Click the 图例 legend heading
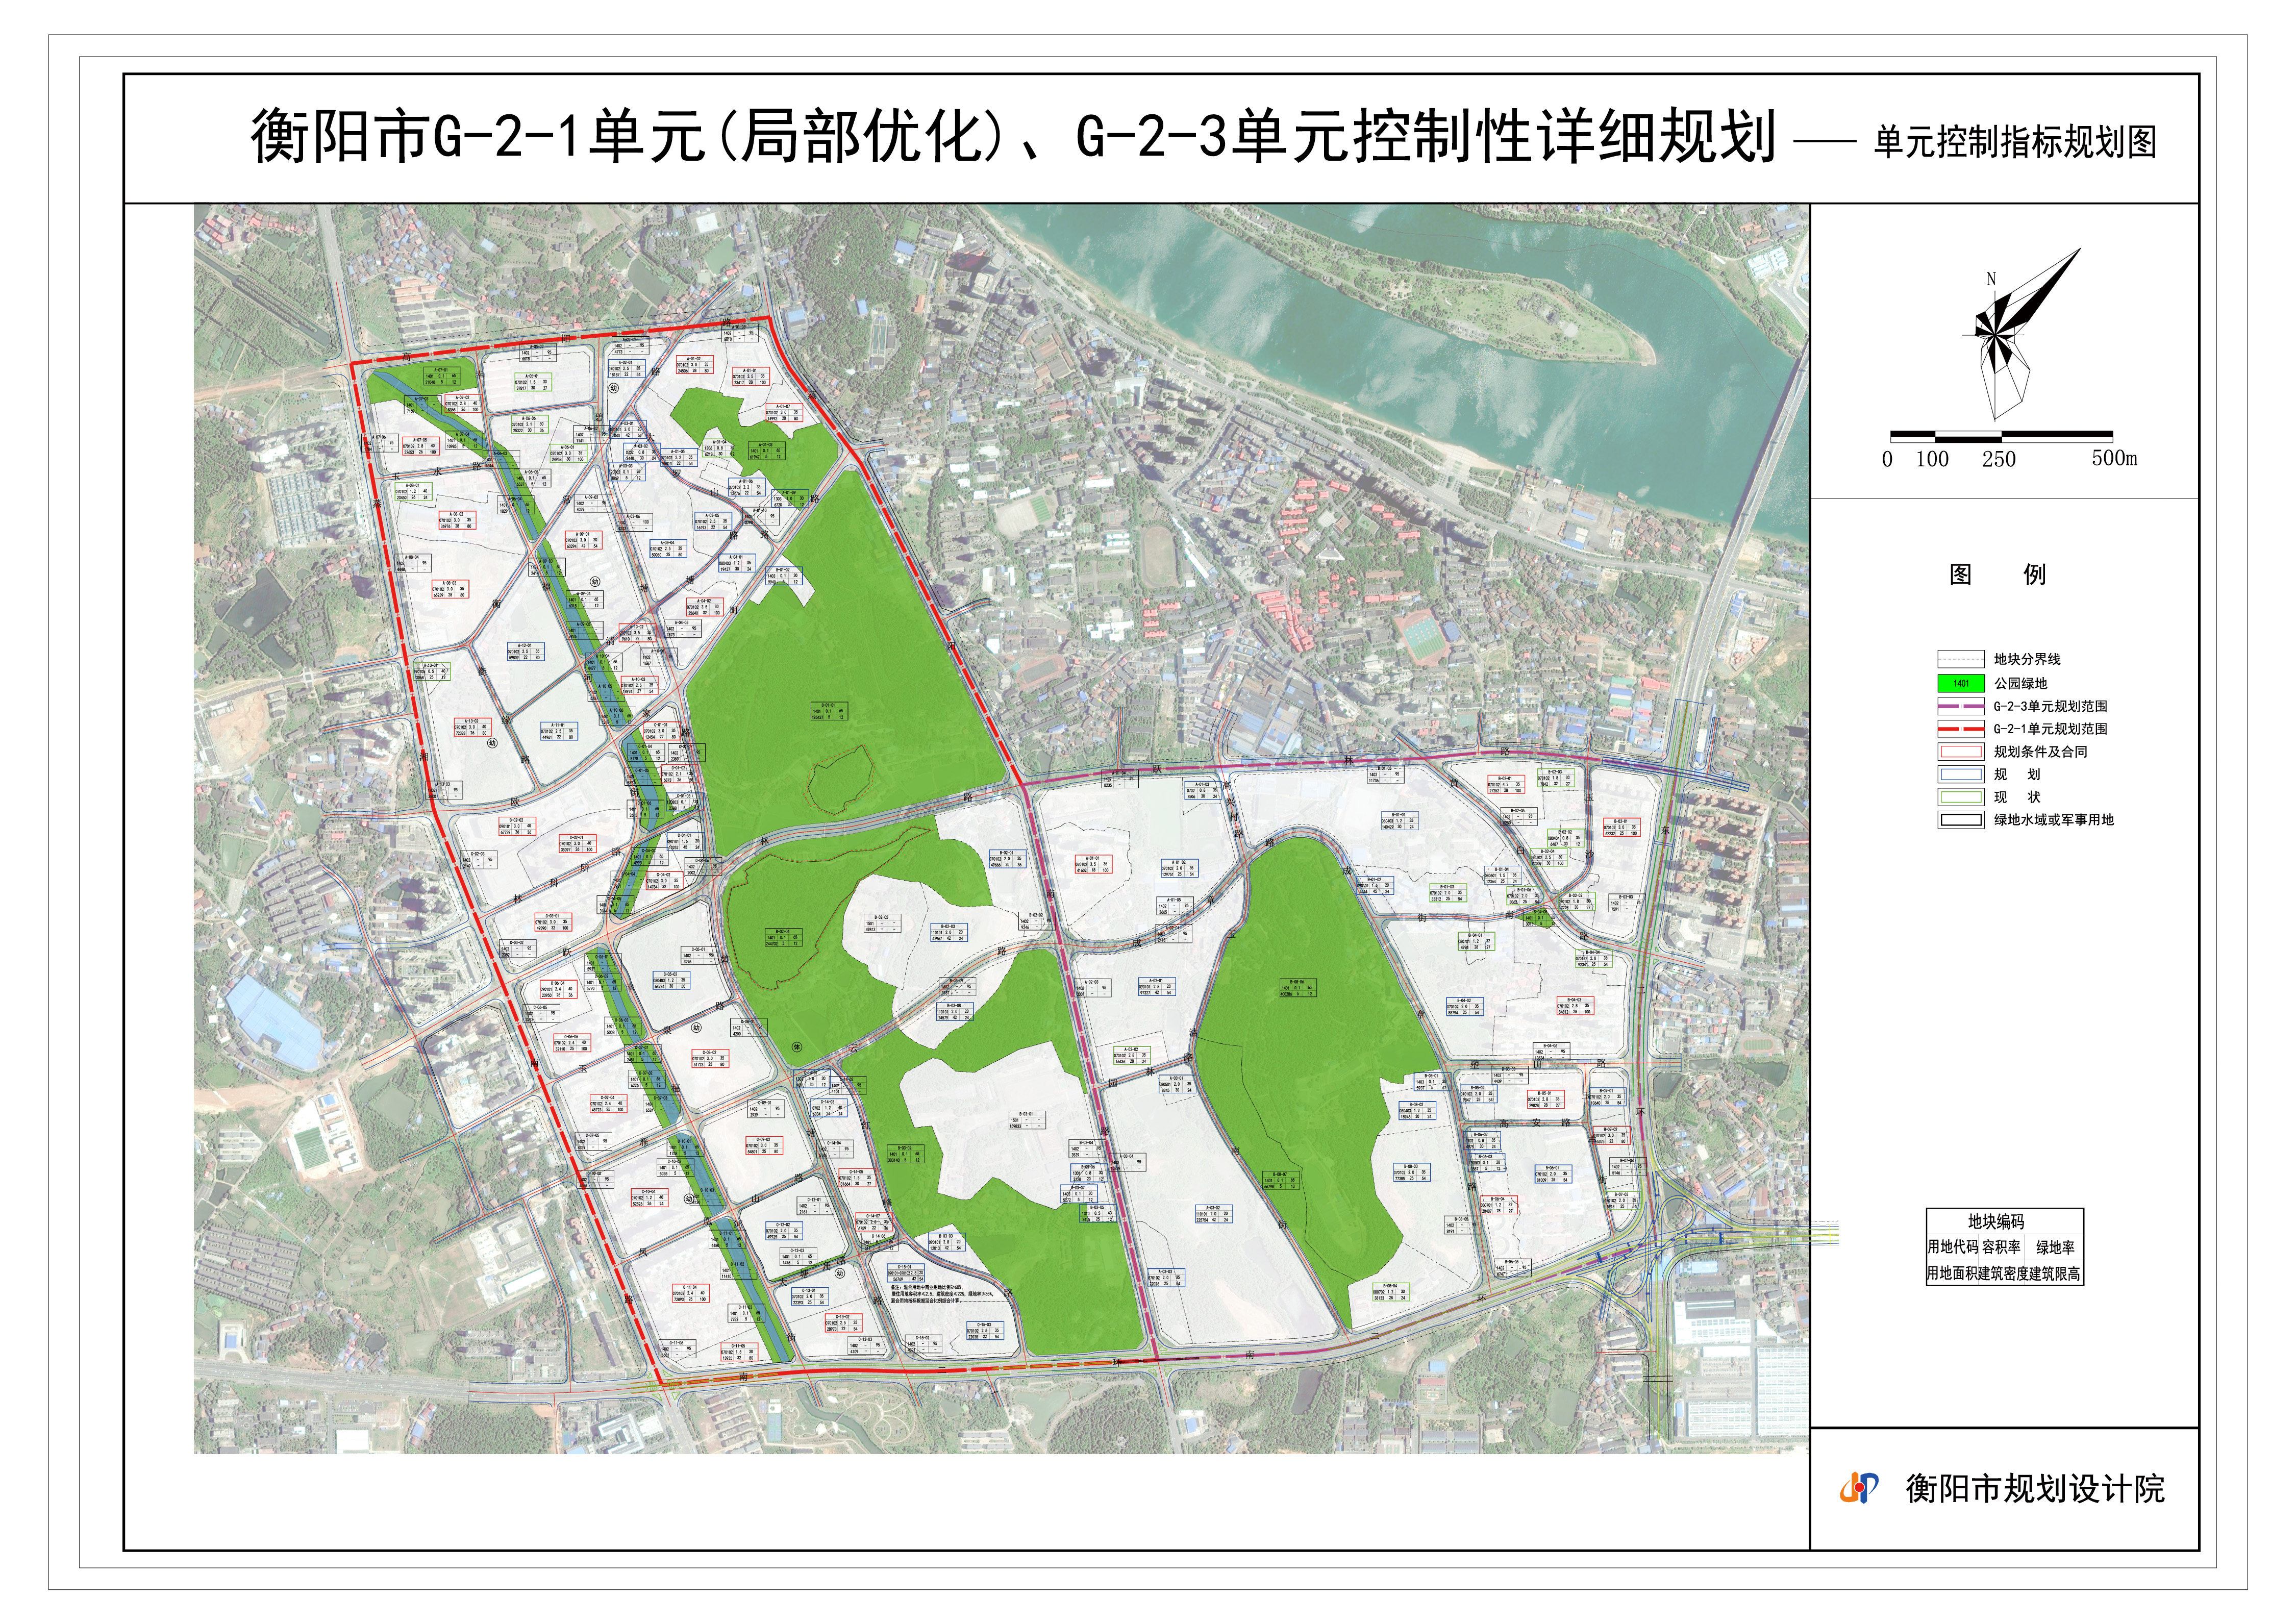Image resolution: width=2296 pixels, height=1624 pixels. click(1997, 575)
